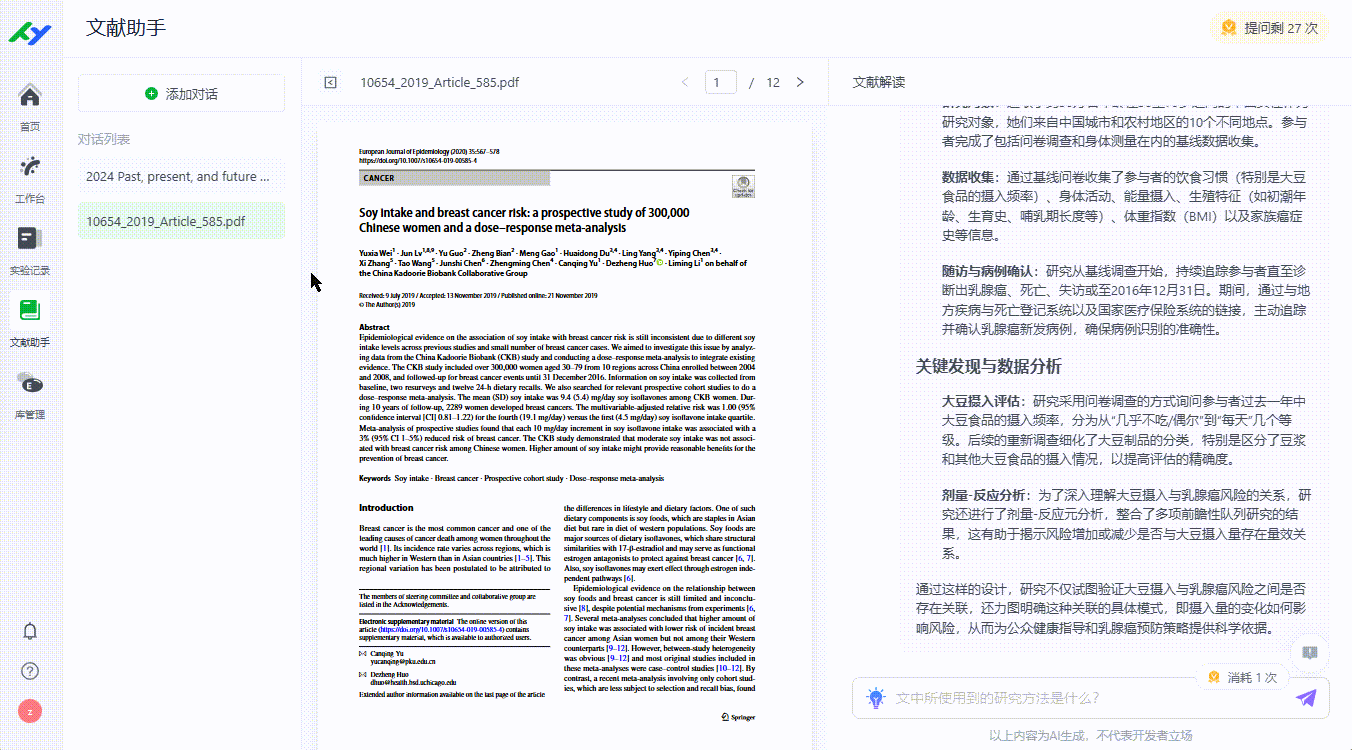Go to 首页 in the left sidebar
Viewport: 1352px width, 750px height.
(x=30, y=105)
